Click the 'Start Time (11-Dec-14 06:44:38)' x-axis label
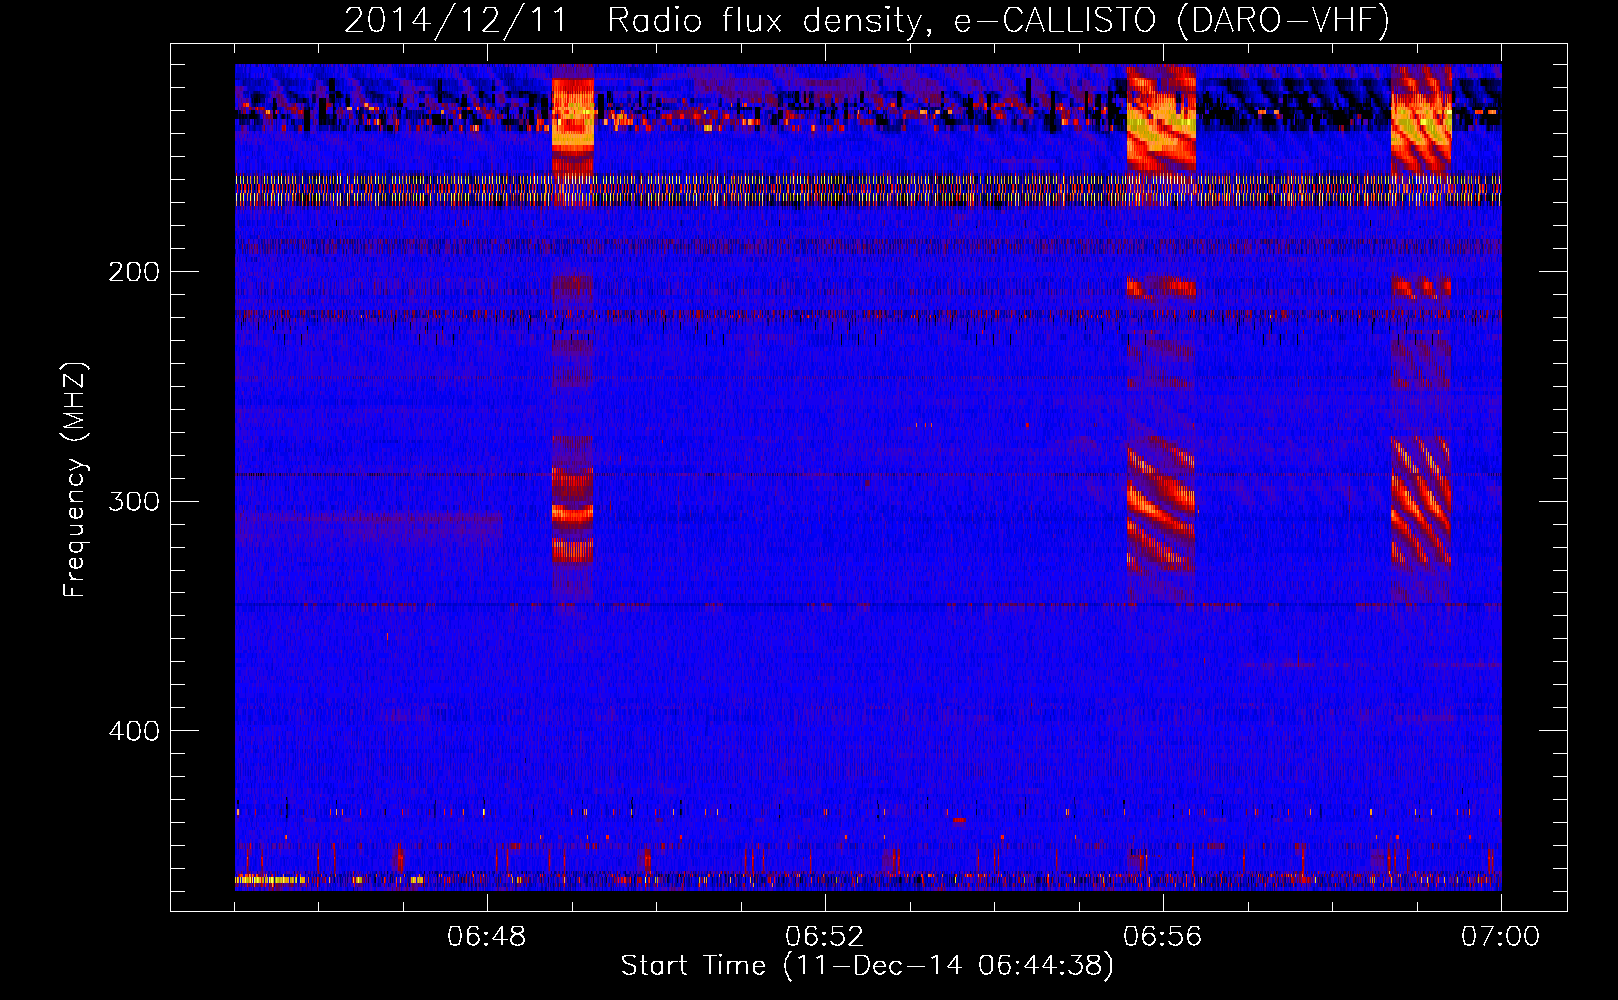1618x1000 pixels. click(867, 966)
